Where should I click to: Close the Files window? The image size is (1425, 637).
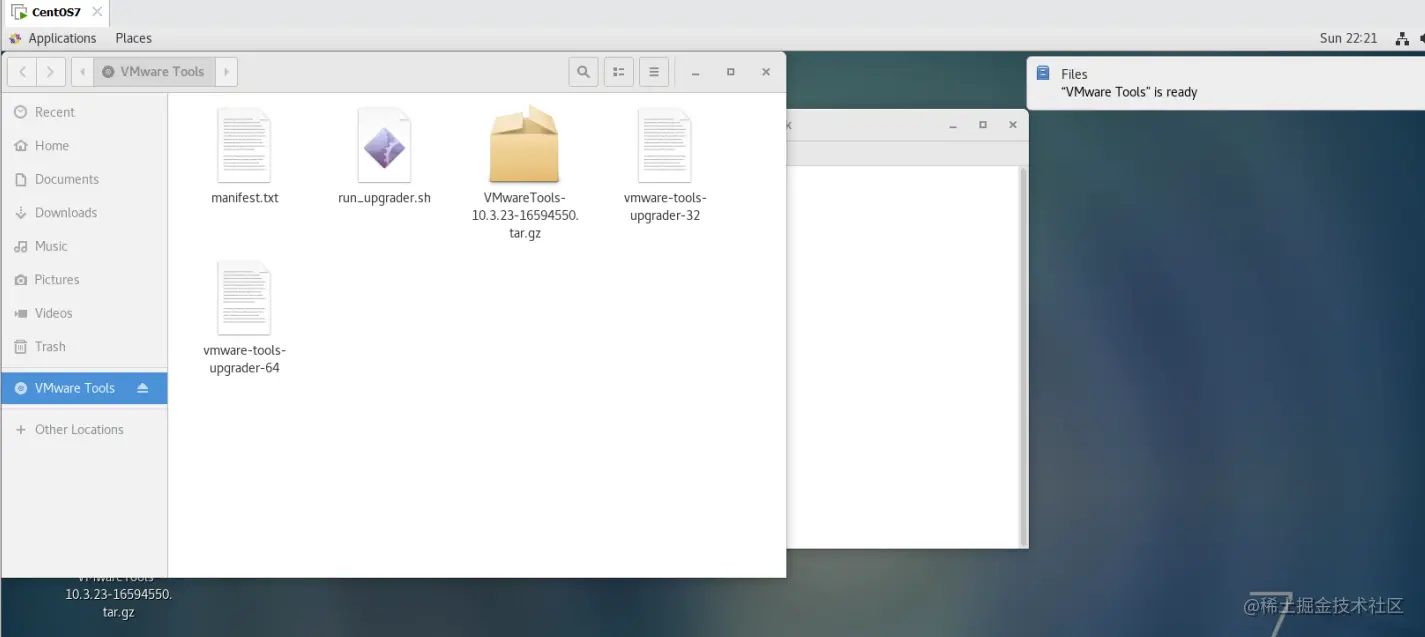766,72
